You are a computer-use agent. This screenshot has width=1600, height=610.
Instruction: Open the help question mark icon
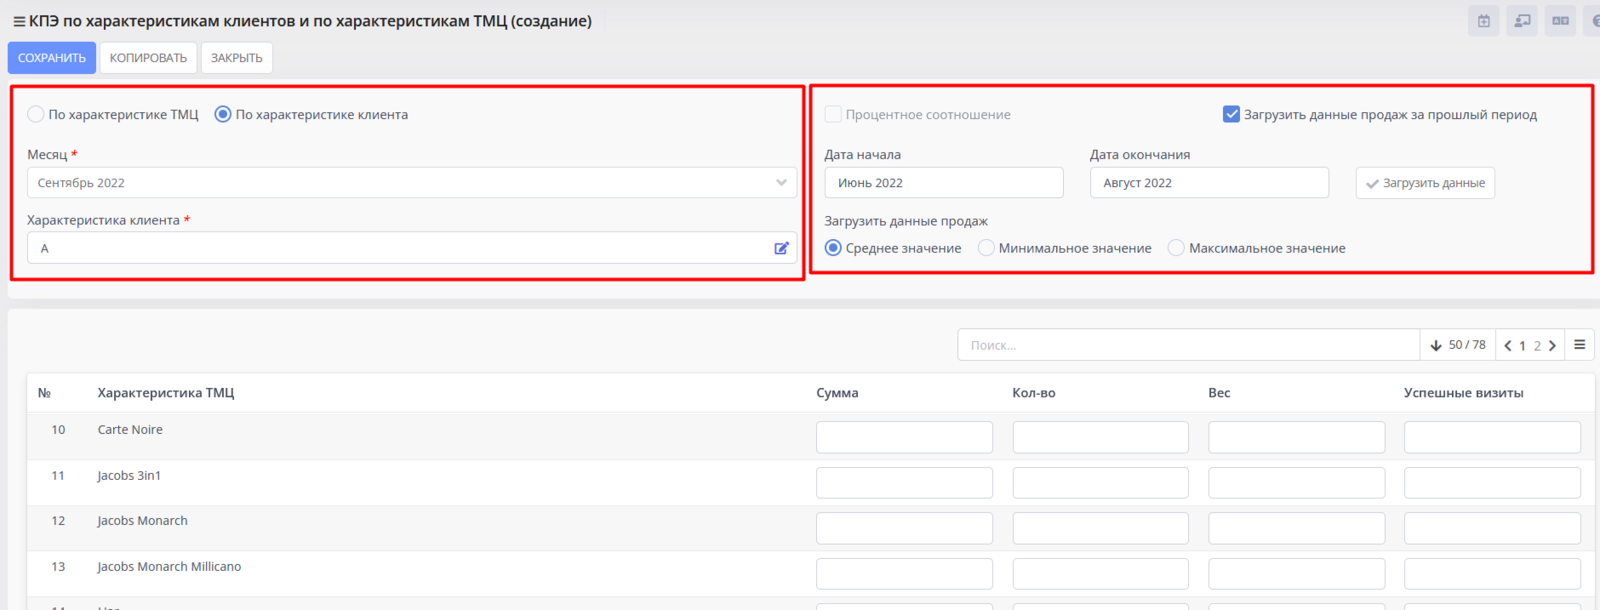pos(1594,21)
